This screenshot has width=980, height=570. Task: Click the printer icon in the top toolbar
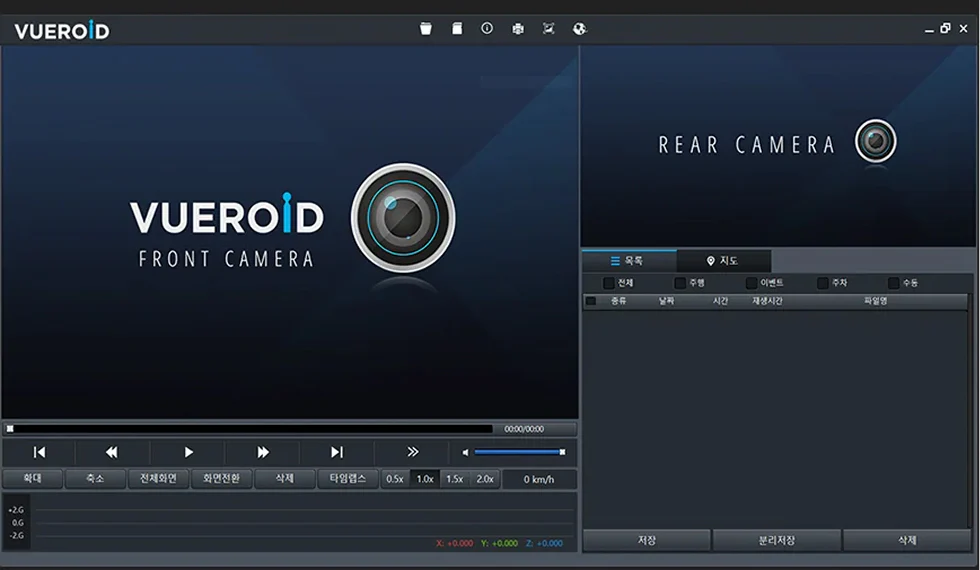[517, 29]
